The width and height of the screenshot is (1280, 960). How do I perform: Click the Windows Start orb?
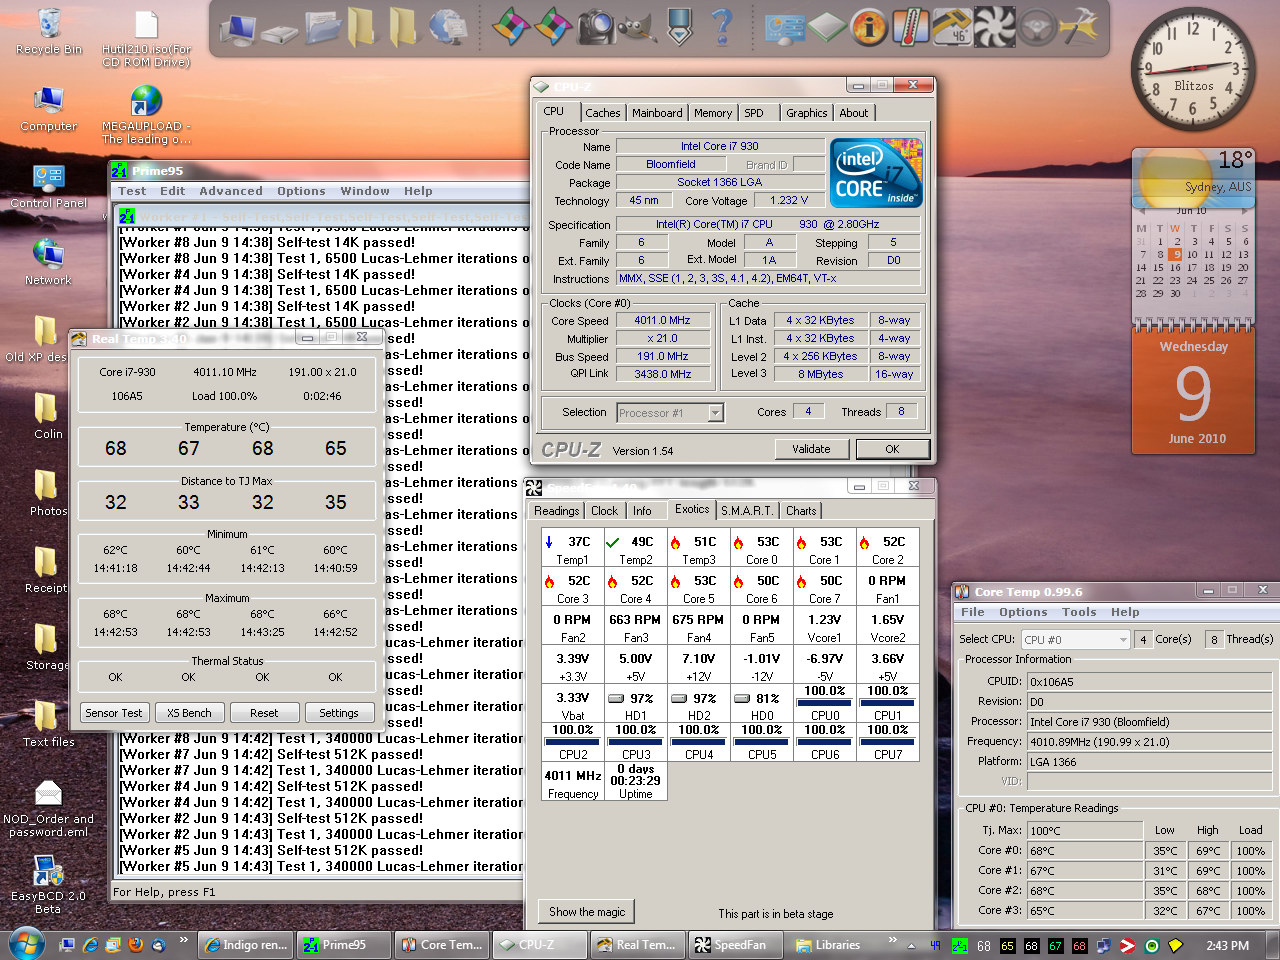26,944
